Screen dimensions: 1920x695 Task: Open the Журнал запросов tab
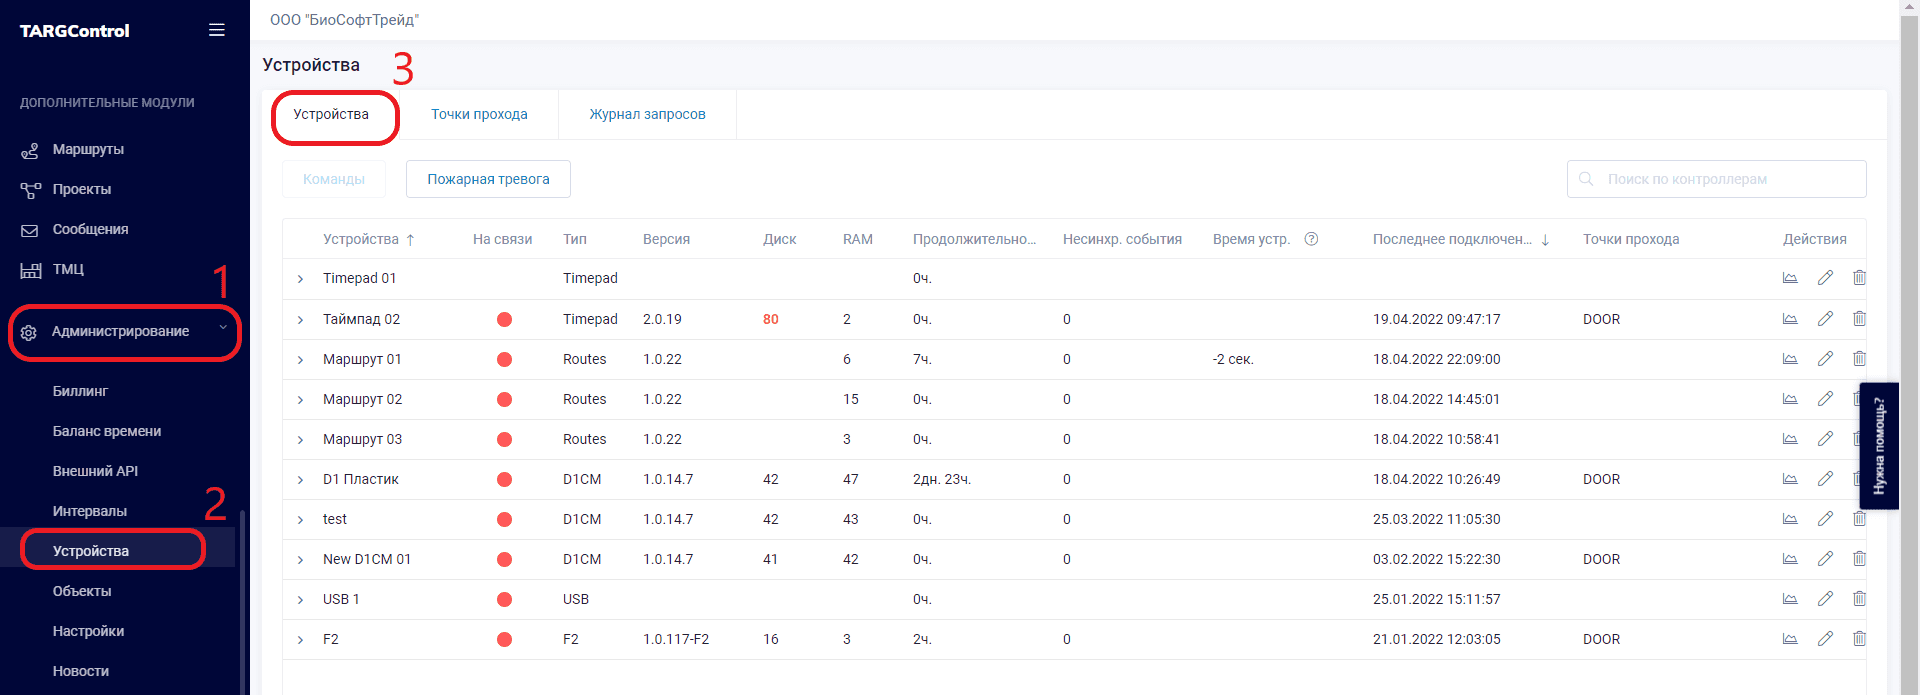click(647, 114)
